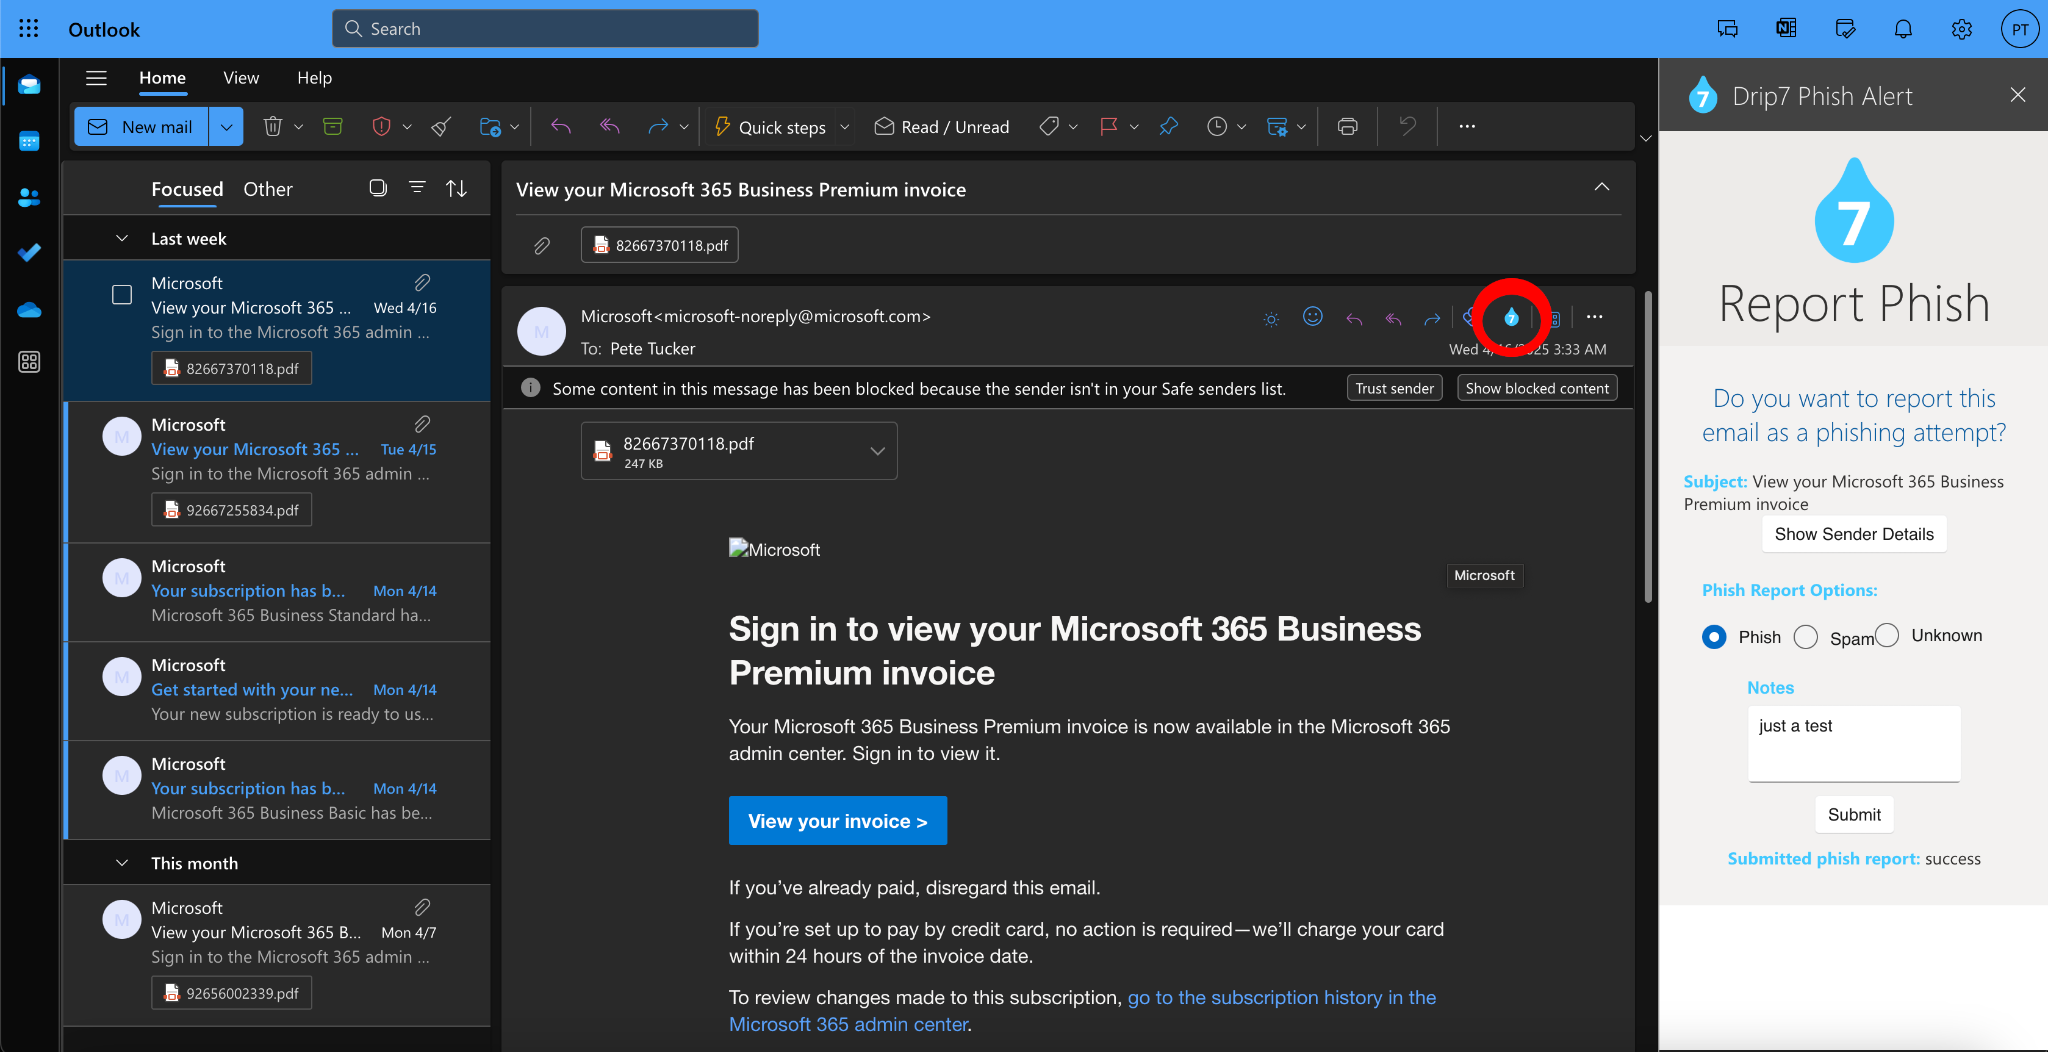Click the ribbon Reply arrow icon

click(561, 127)
